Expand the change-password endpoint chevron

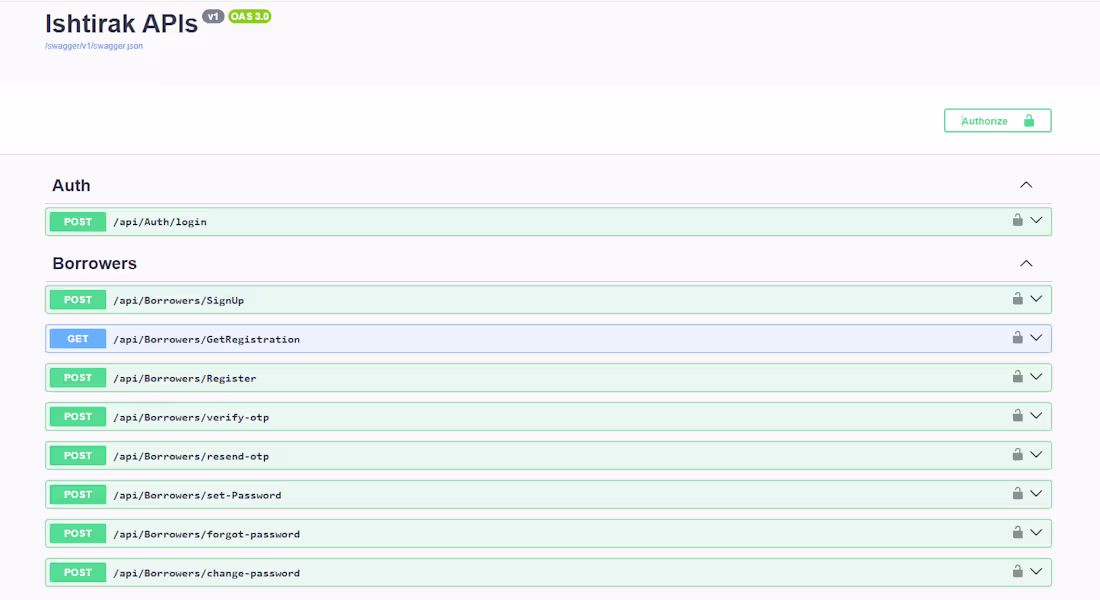(1036, 571)
